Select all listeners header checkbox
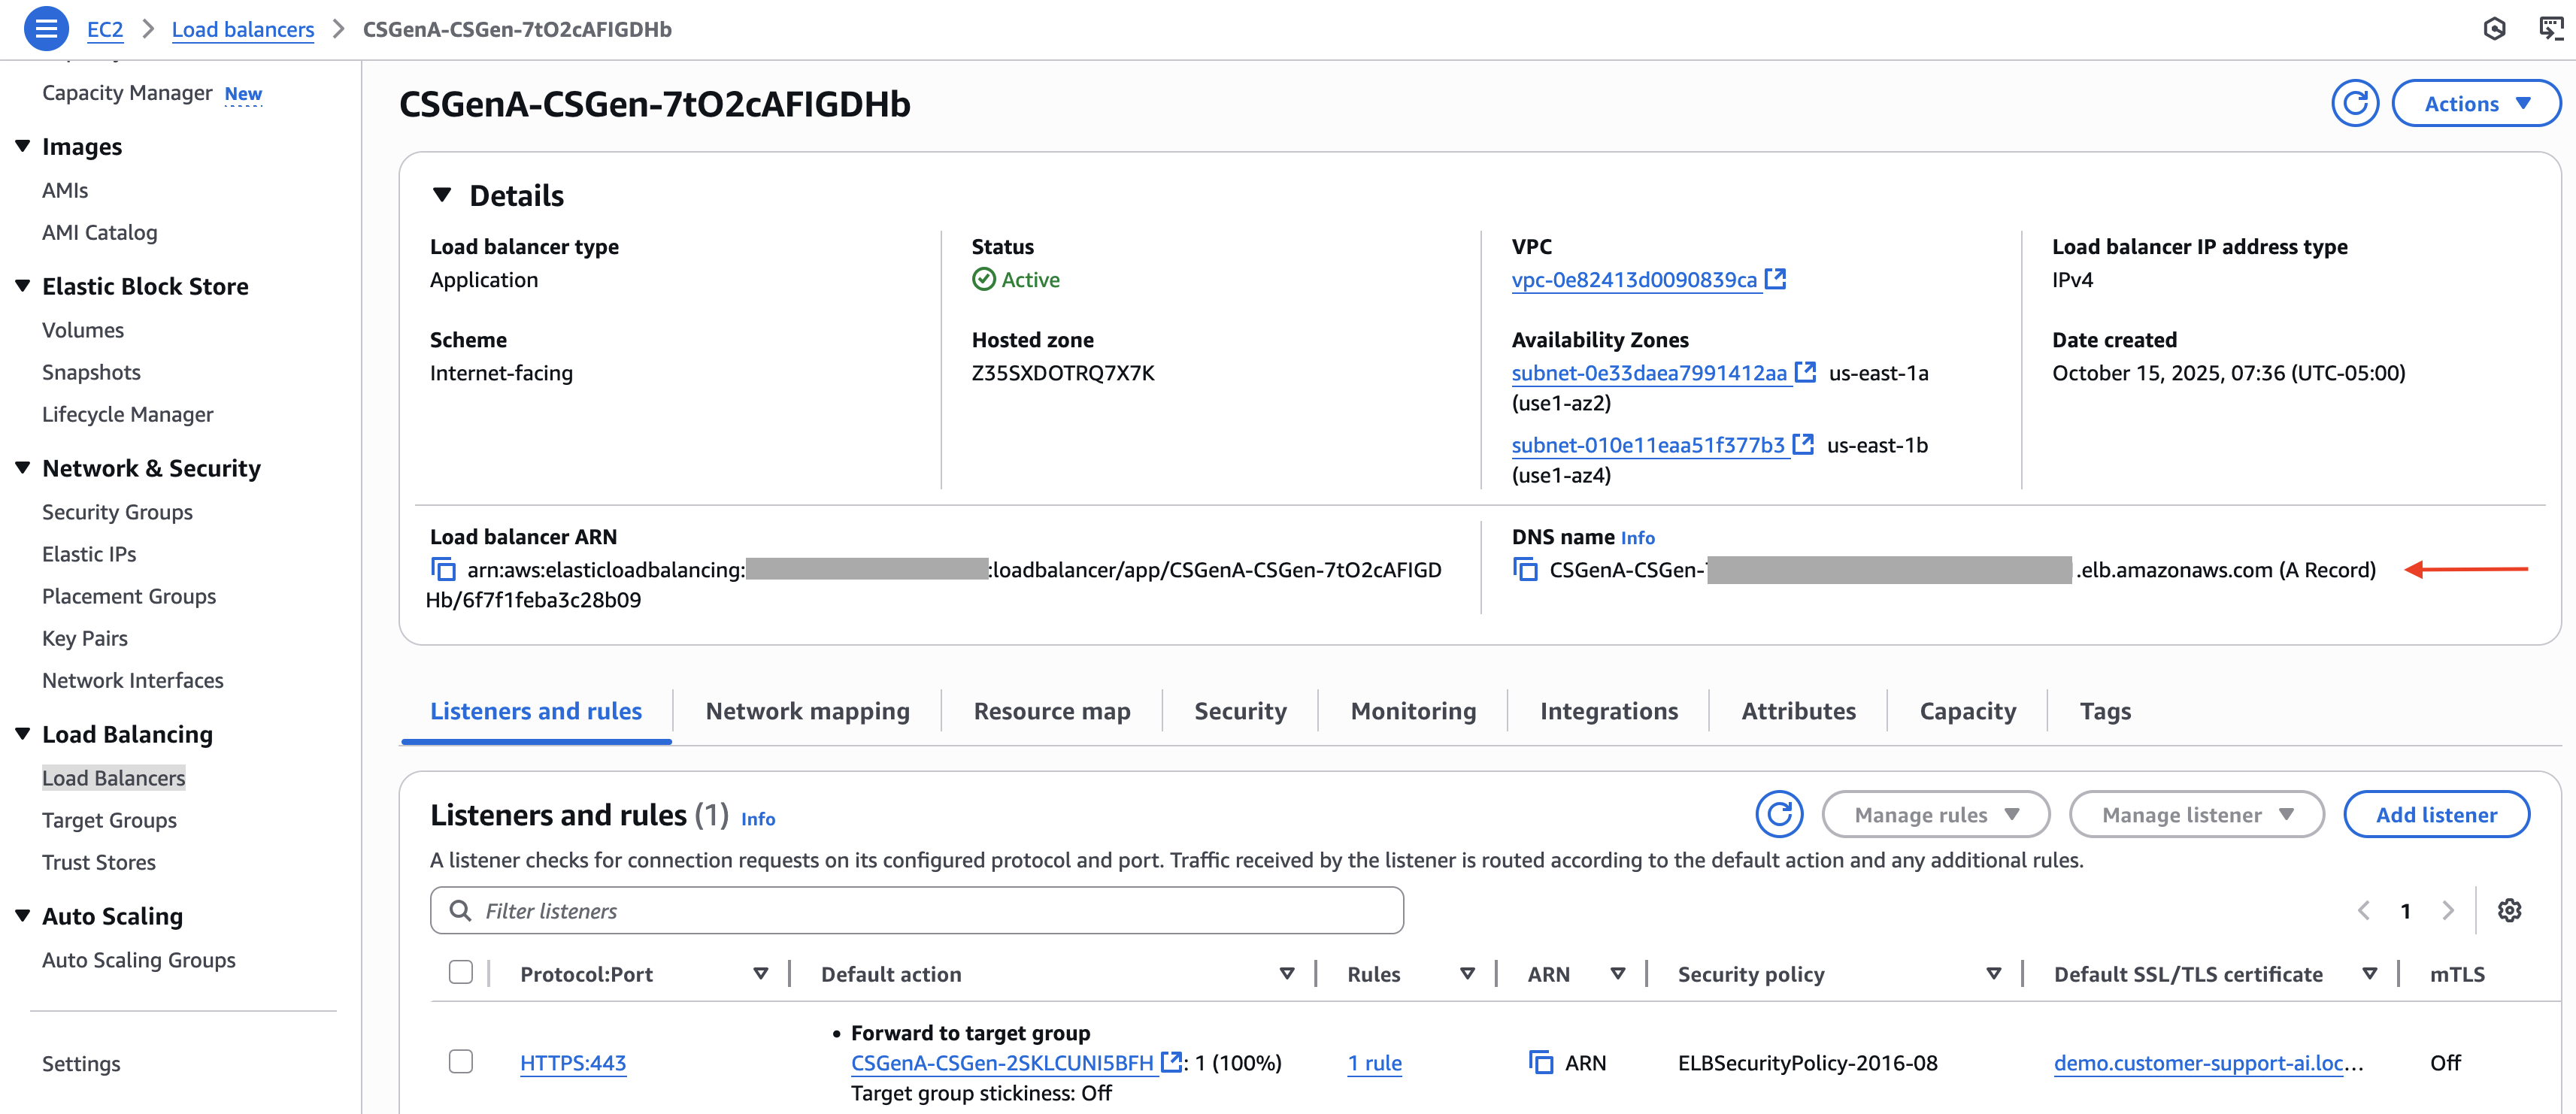The height and width of the screenshot is (1114, 2576). pos(460,973)
